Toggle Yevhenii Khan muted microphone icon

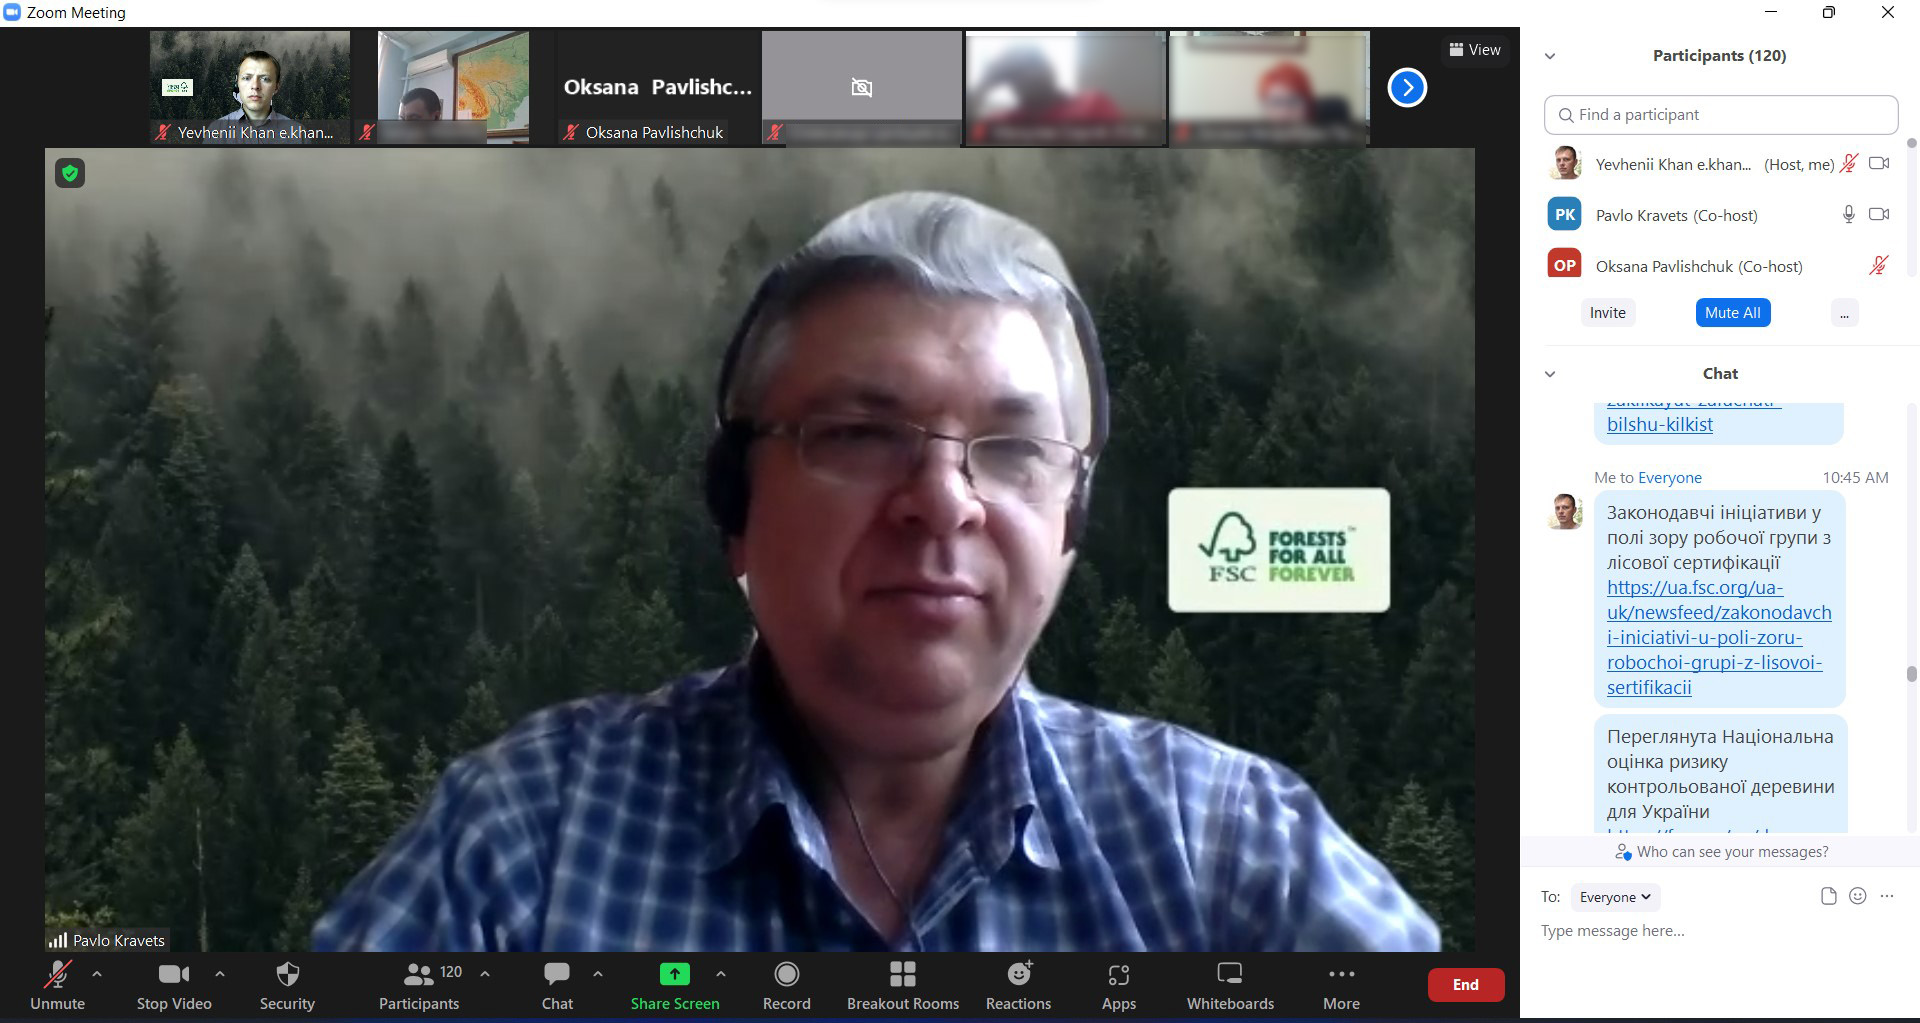tap(1849, 163)
